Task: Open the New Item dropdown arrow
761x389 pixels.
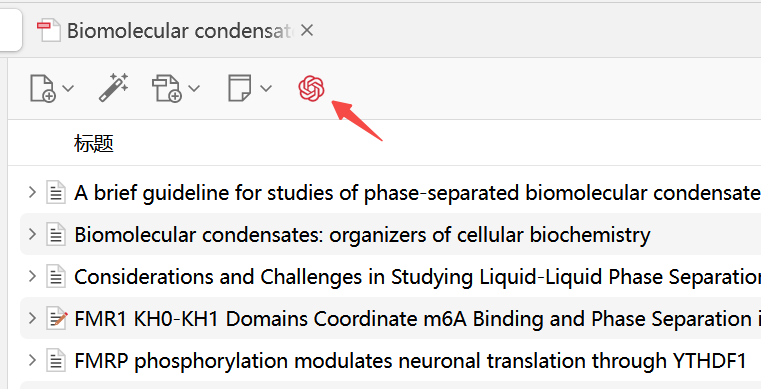Action: [68, 88]
